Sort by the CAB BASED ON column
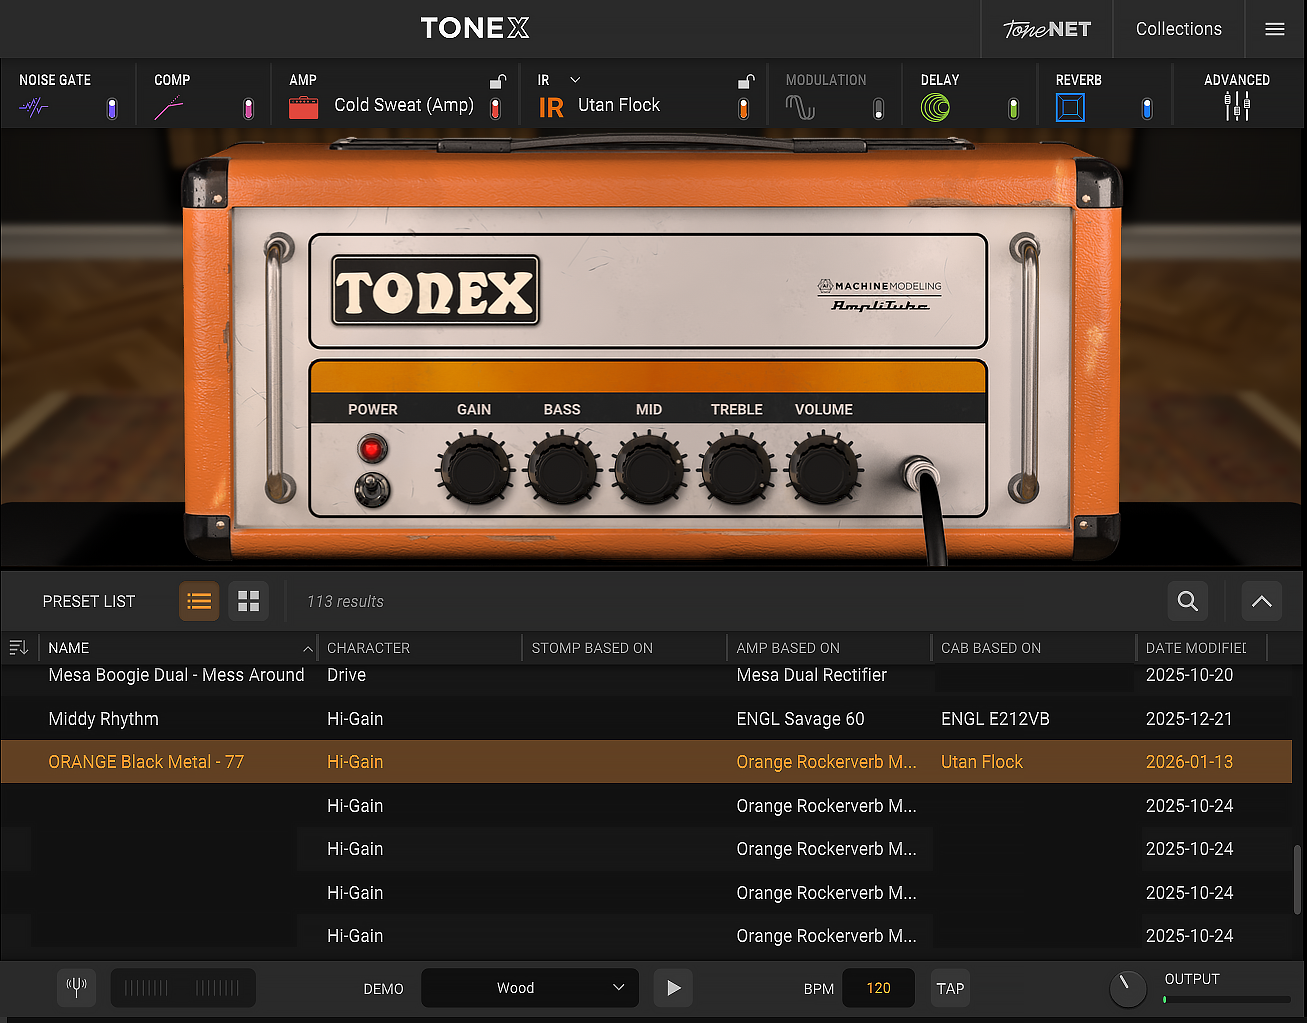1307x1023 pixels. 1034,648
